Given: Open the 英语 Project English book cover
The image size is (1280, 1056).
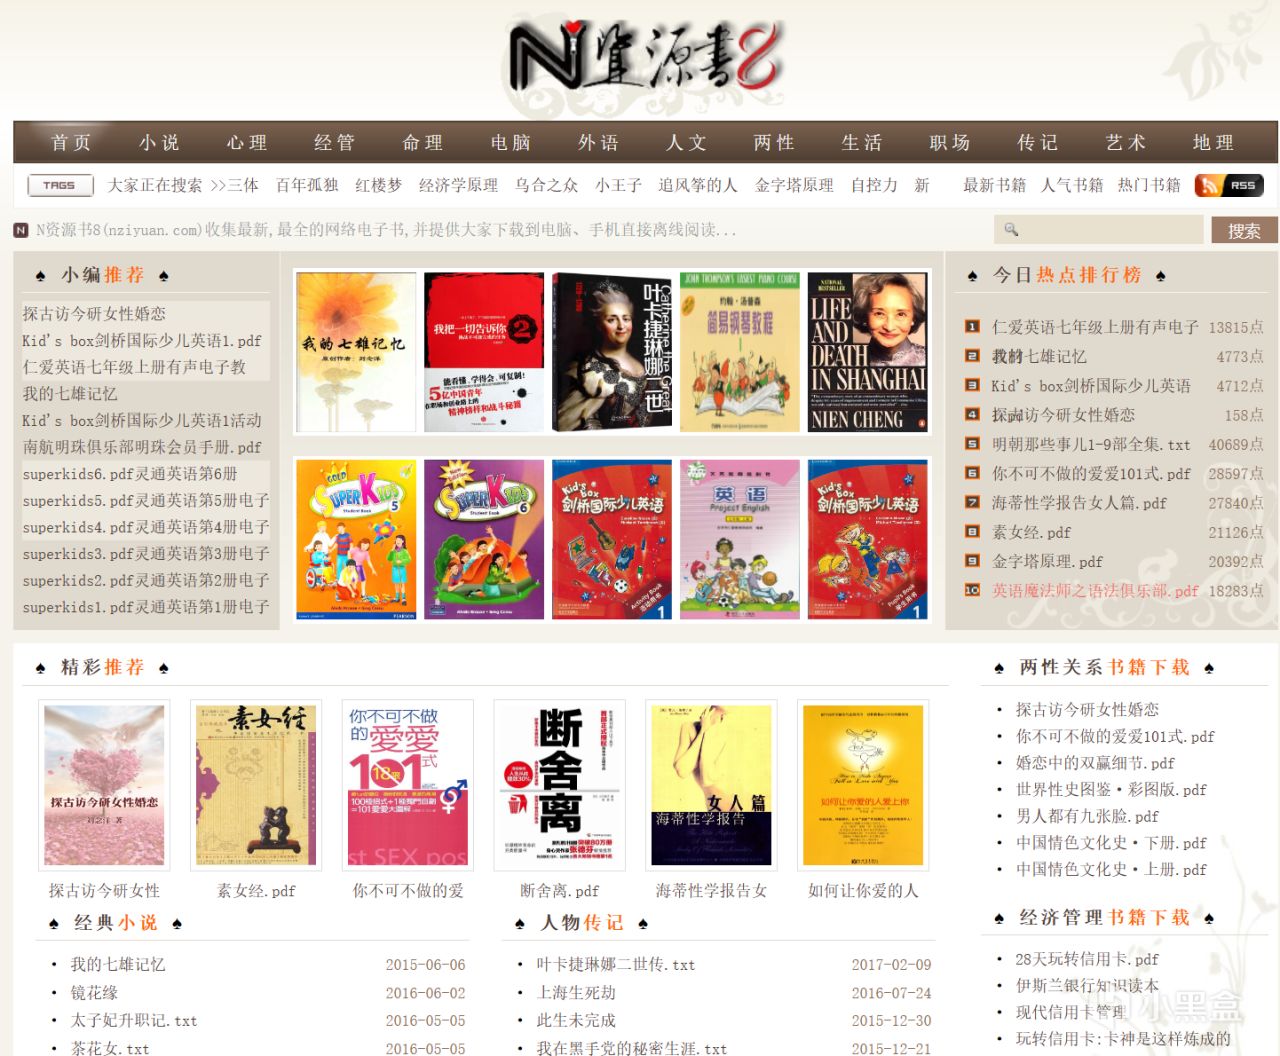Looking at the screenshot, I should click(740, 540).
